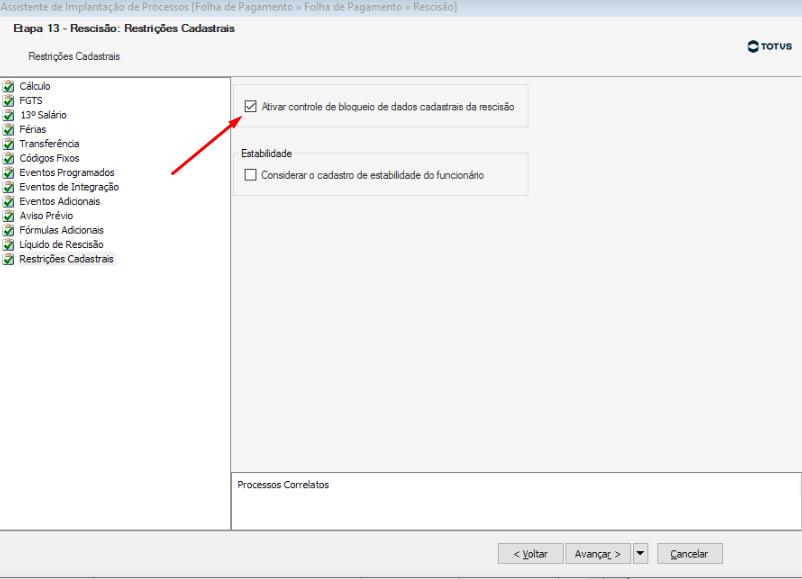The width and height of the screenshot is (802, 579).
Task: Open the Eventos Programados step
Action: point(67,172)
